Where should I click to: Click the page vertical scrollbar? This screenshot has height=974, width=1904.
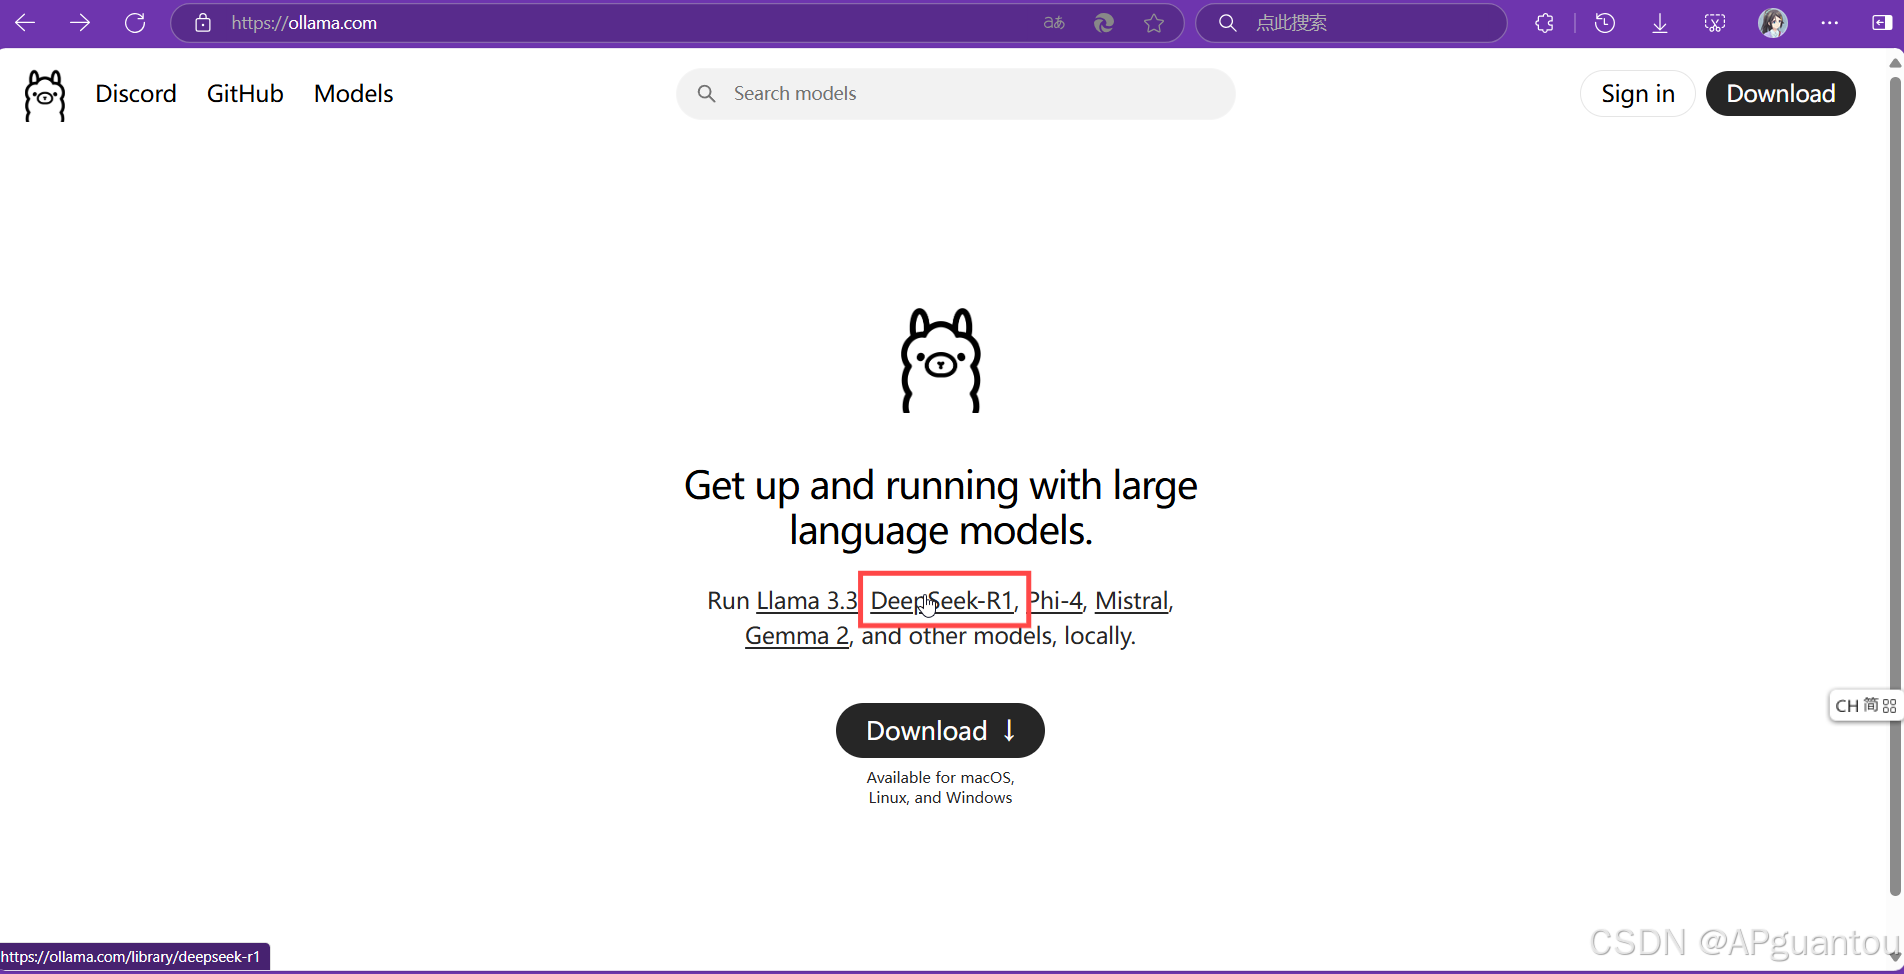pyautogui.click(x=1894, y=485)
